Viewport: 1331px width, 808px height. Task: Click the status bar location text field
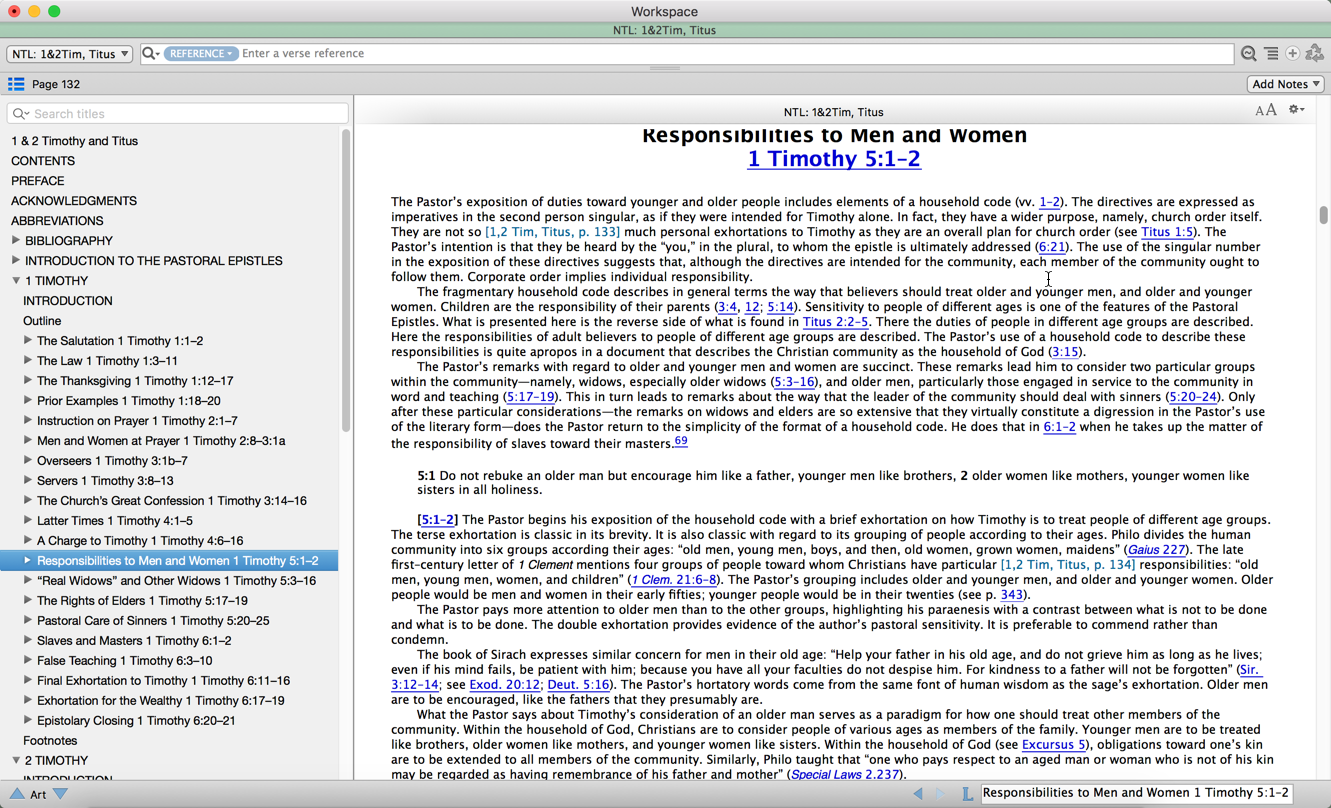[x=1136, y=793]
